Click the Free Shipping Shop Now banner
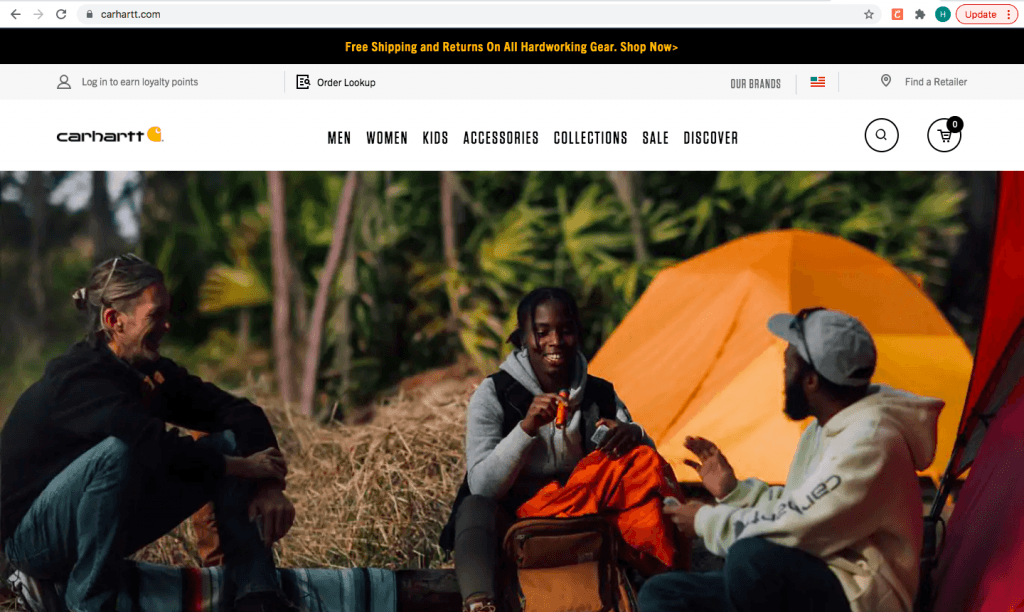This screenshot has width=1024, height=612. [511, 47]
